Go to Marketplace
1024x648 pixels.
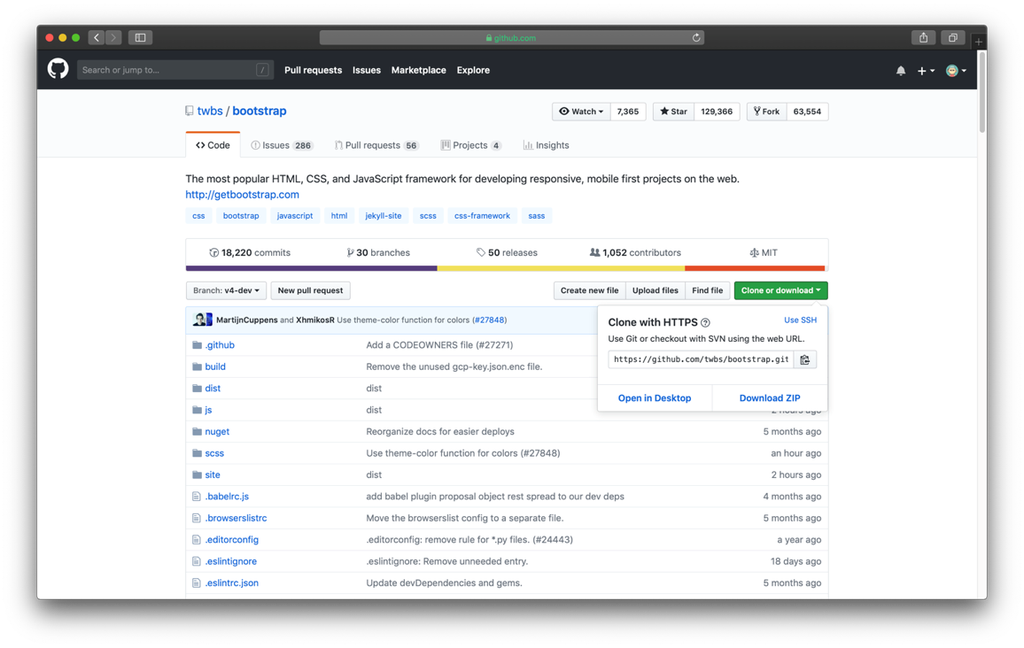tap(419, 70)
